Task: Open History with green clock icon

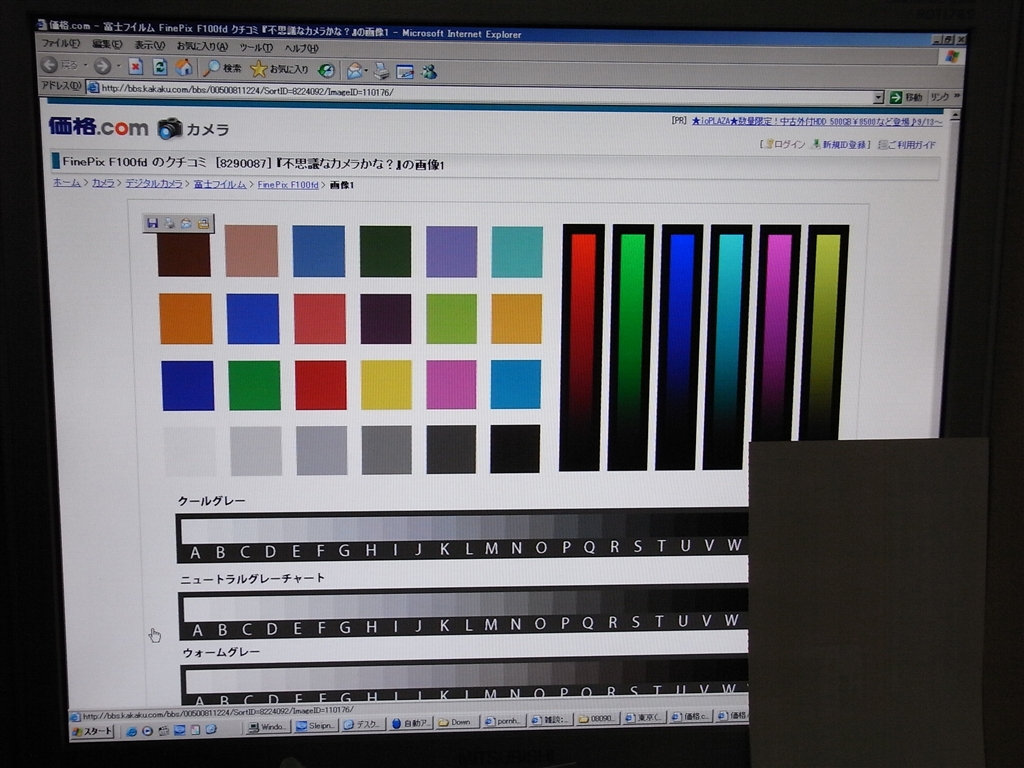Action: coord(326,70)
